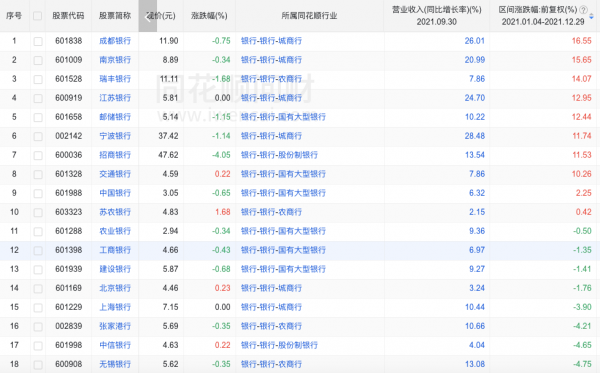Open the 宁波银行 stock link
The height and width of the screenshot is (373, 600).
coord(115,136)
